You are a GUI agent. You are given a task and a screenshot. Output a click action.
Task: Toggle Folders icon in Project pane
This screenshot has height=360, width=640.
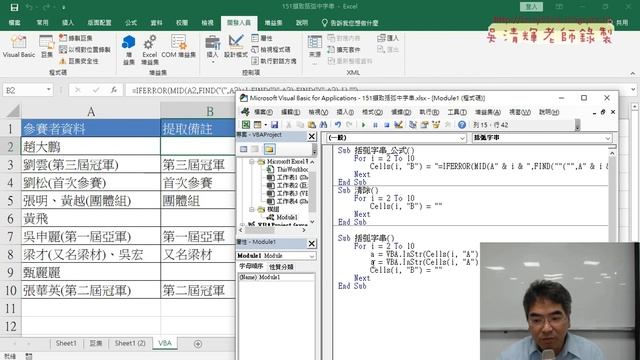(269, 149)
